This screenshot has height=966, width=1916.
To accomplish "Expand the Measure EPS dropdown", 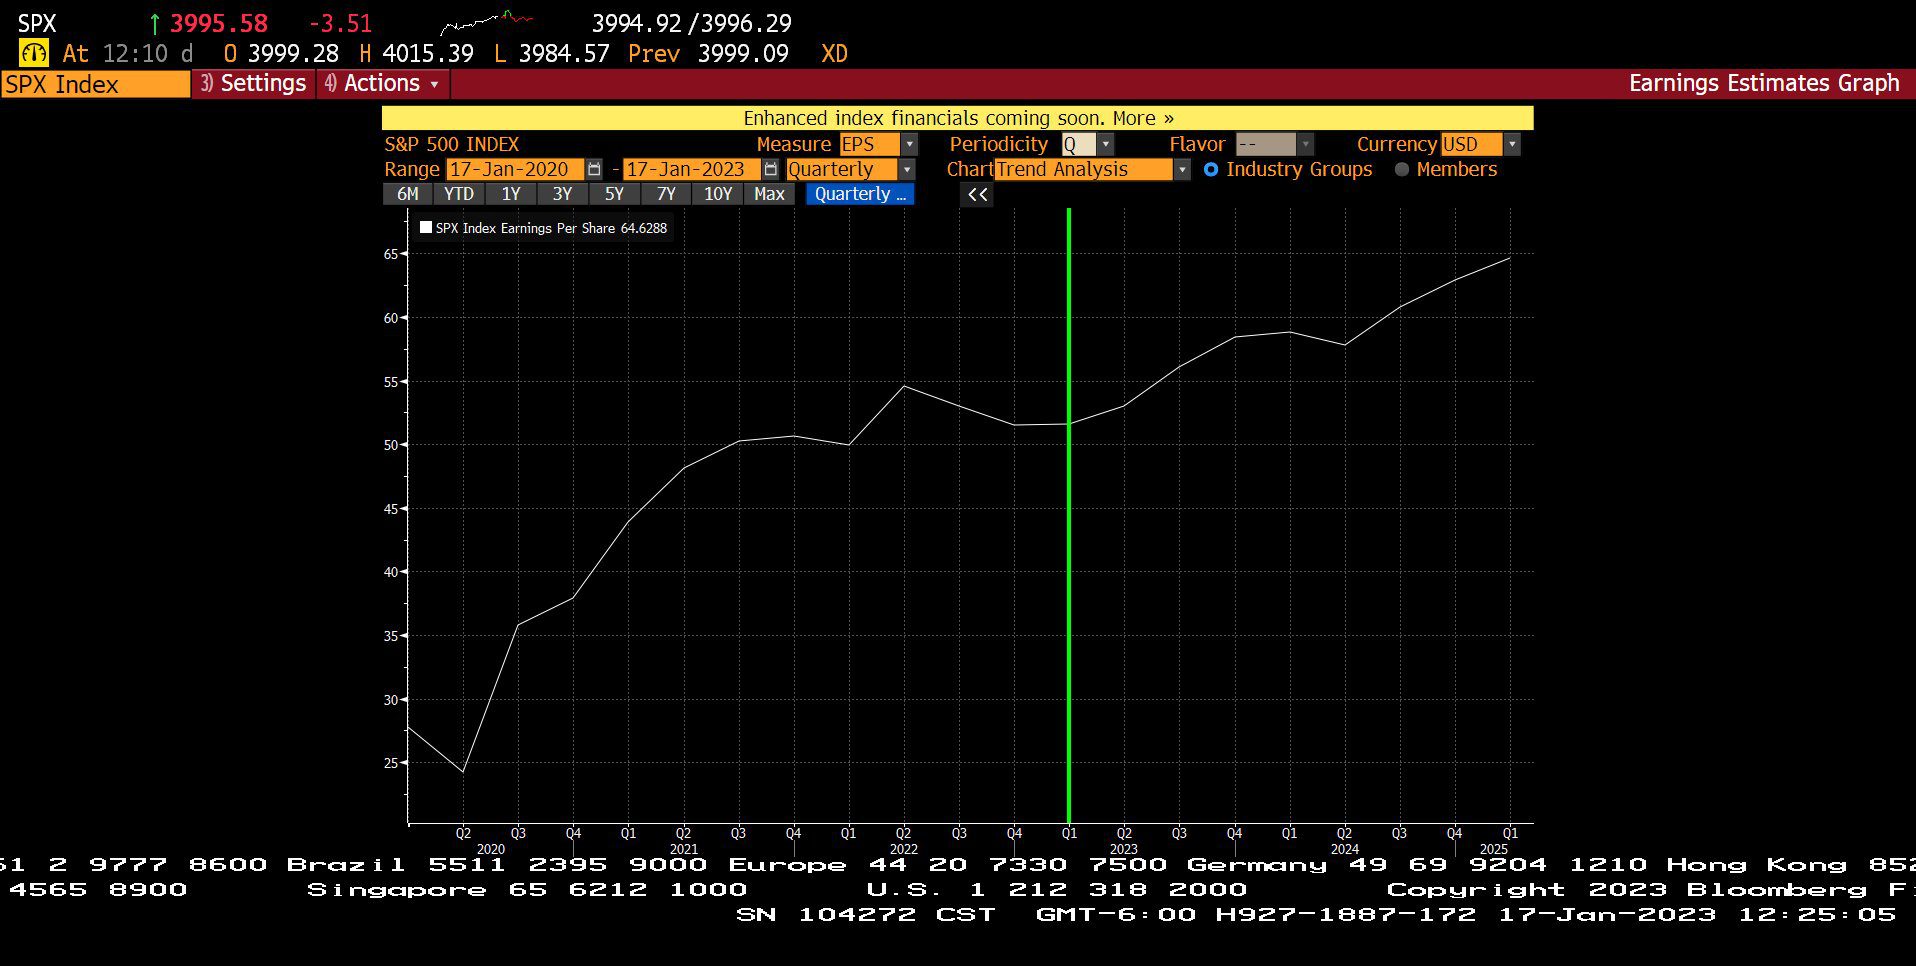I will click(x=909, y=145).
